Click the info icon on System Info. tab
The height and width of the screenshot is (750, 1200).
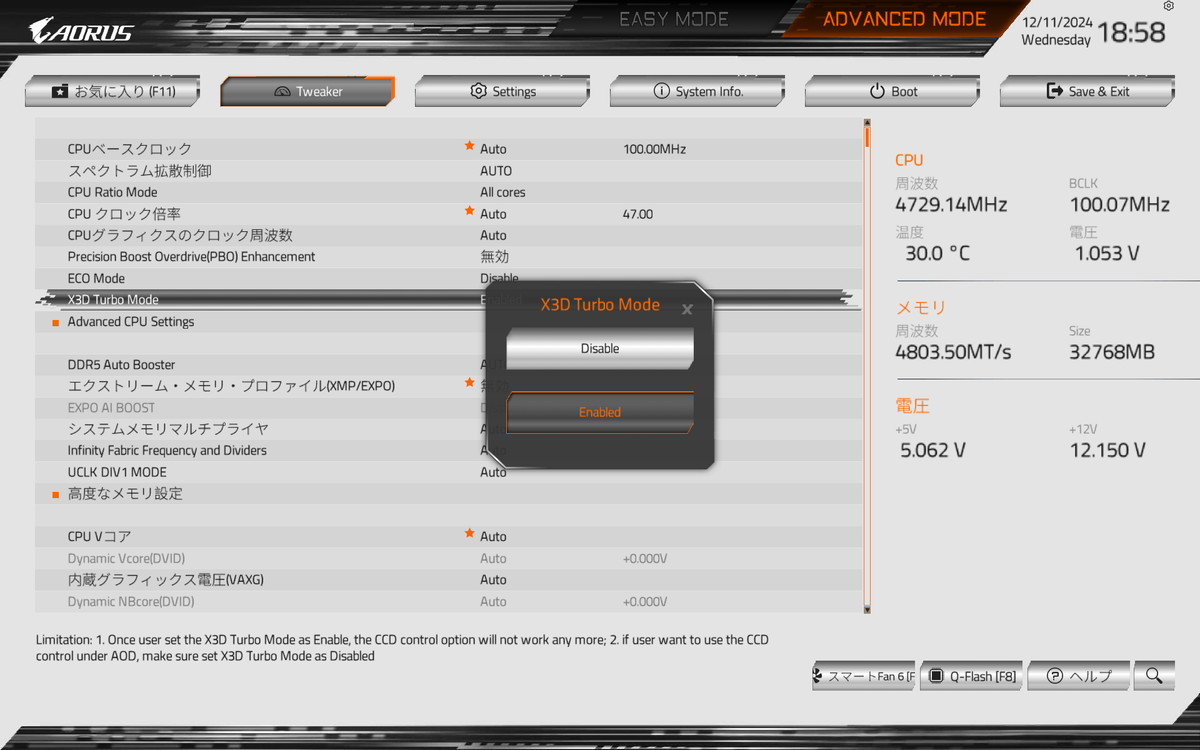(661, 91)
